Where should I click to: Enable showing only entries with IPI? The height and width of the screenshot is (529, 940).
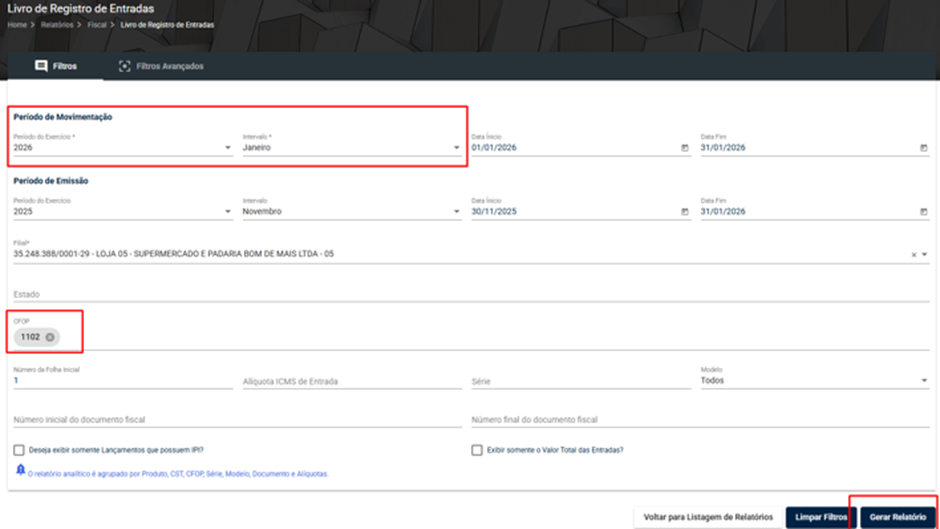[19, 450]
